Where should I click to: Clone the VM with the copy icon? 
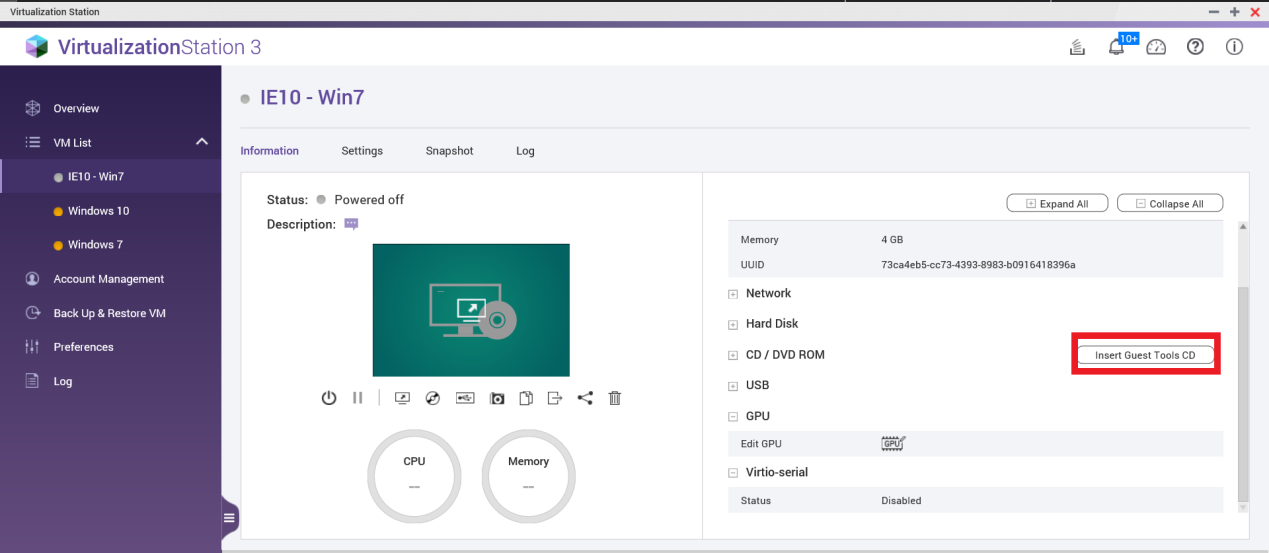(526, 398)
